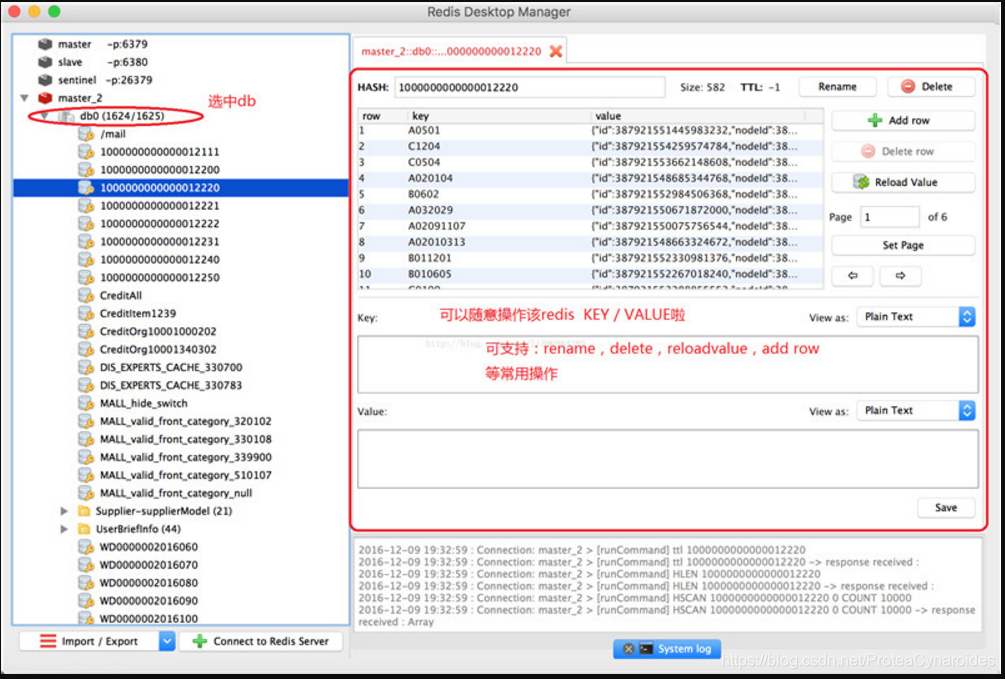The width and height of the screenshot is (1005, 679).
Task: Toggle the System log panel
Action: (667, 649)
